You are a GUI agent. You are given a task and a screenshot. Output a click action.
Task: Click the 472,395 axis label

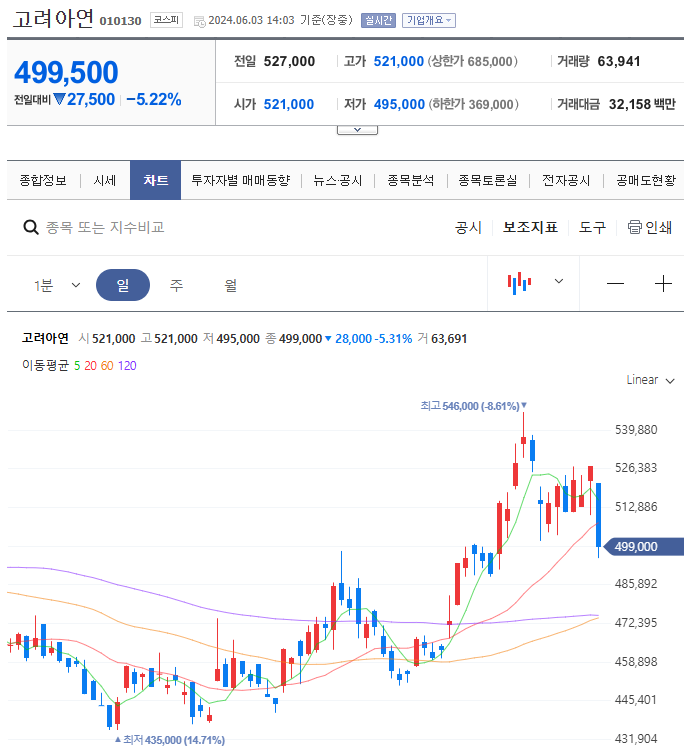point(636,623)
